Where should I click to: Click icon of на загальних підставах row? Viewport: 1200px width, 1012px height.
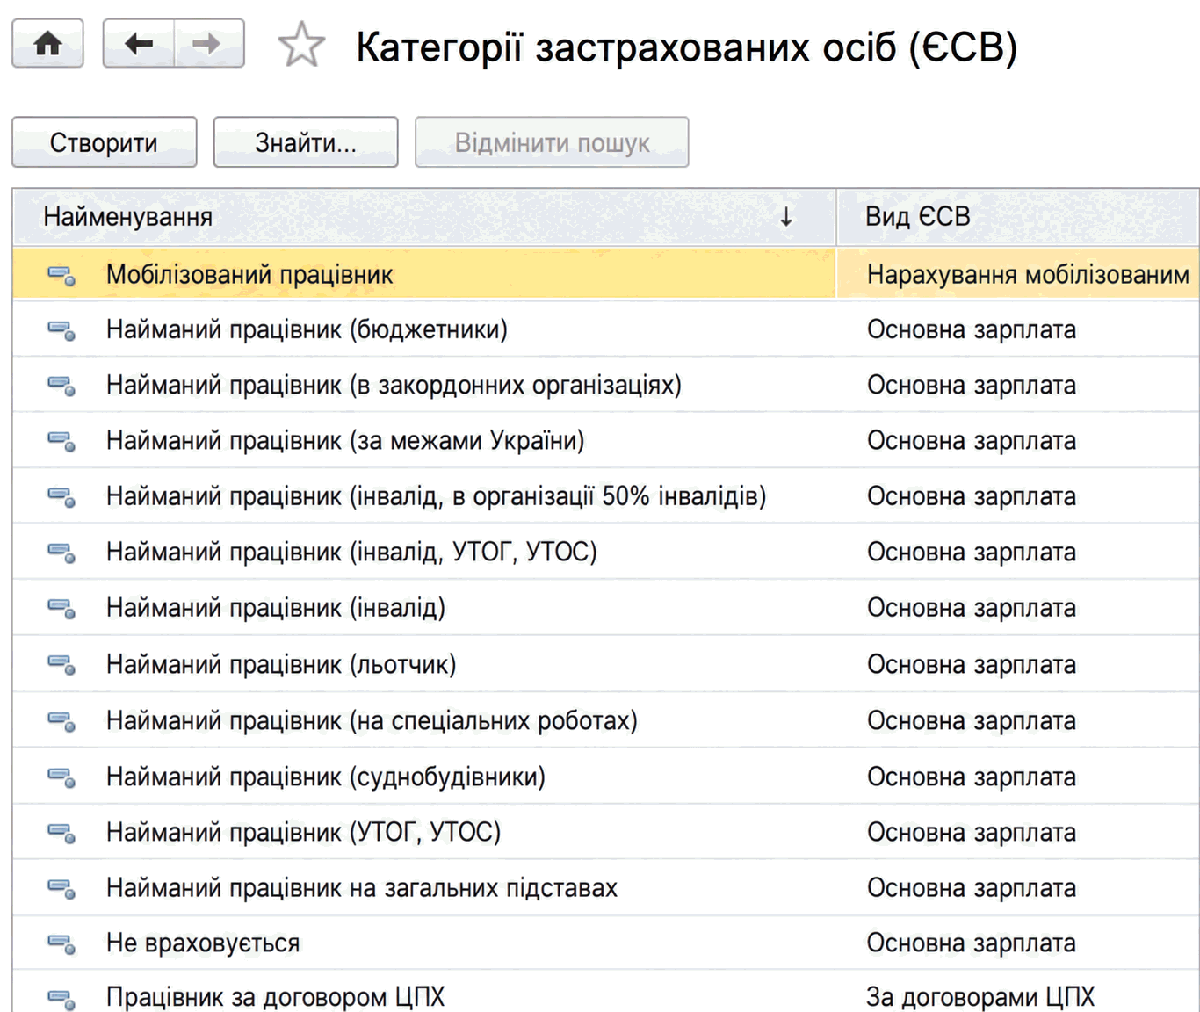(x=61, y=888)
